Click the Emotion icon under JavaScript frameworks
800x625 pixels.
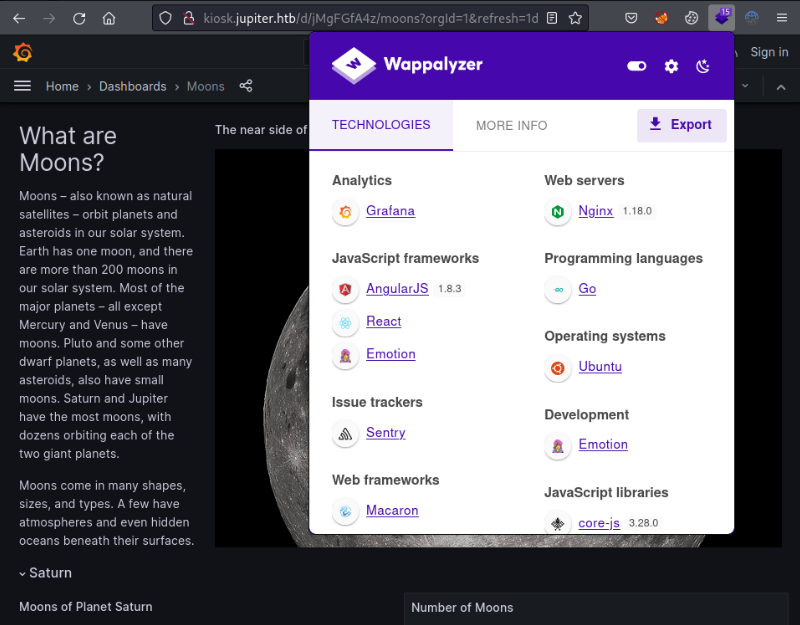click(345, 355)
